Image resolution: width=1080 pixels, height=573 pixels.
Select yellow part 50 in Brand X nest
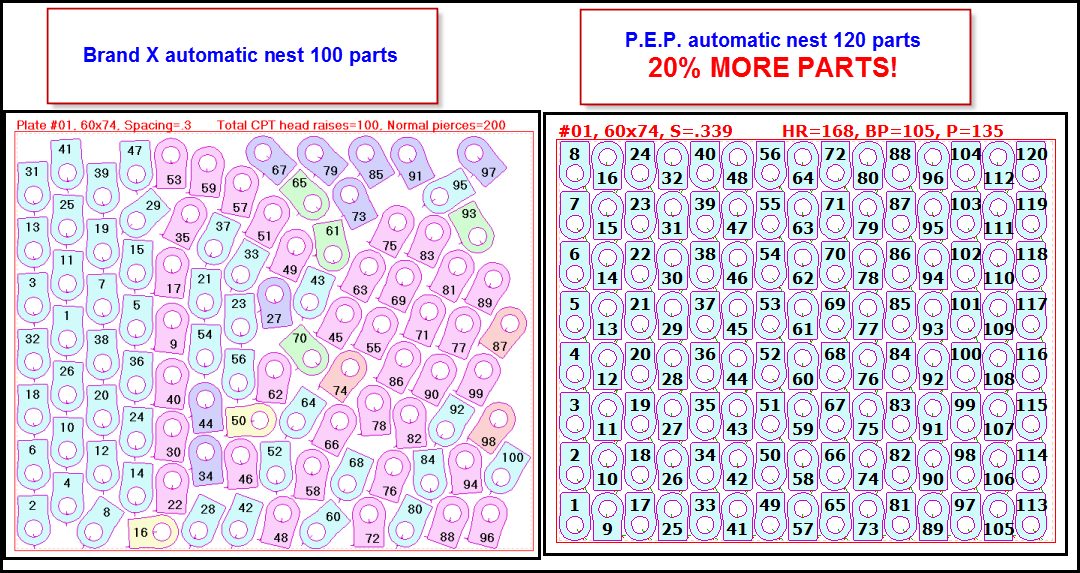point(250,420)
